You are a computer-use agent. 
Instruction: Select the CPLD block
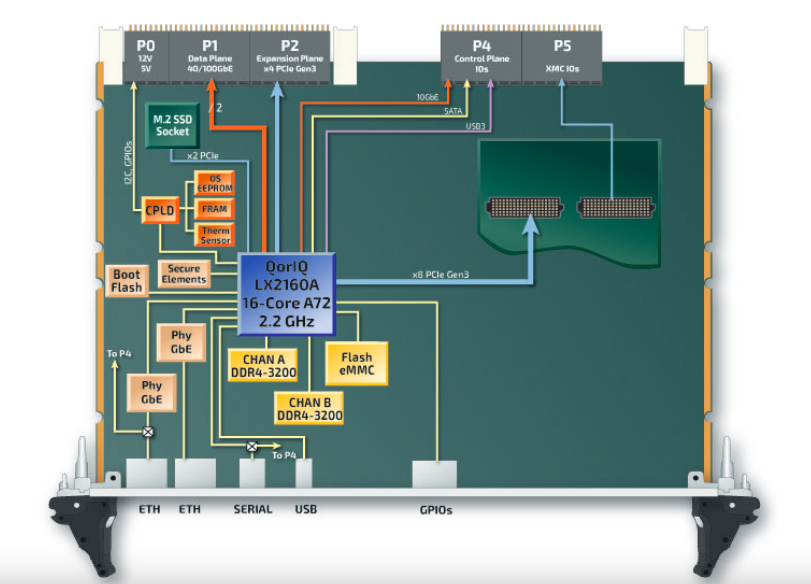click(x=160, y=211)
